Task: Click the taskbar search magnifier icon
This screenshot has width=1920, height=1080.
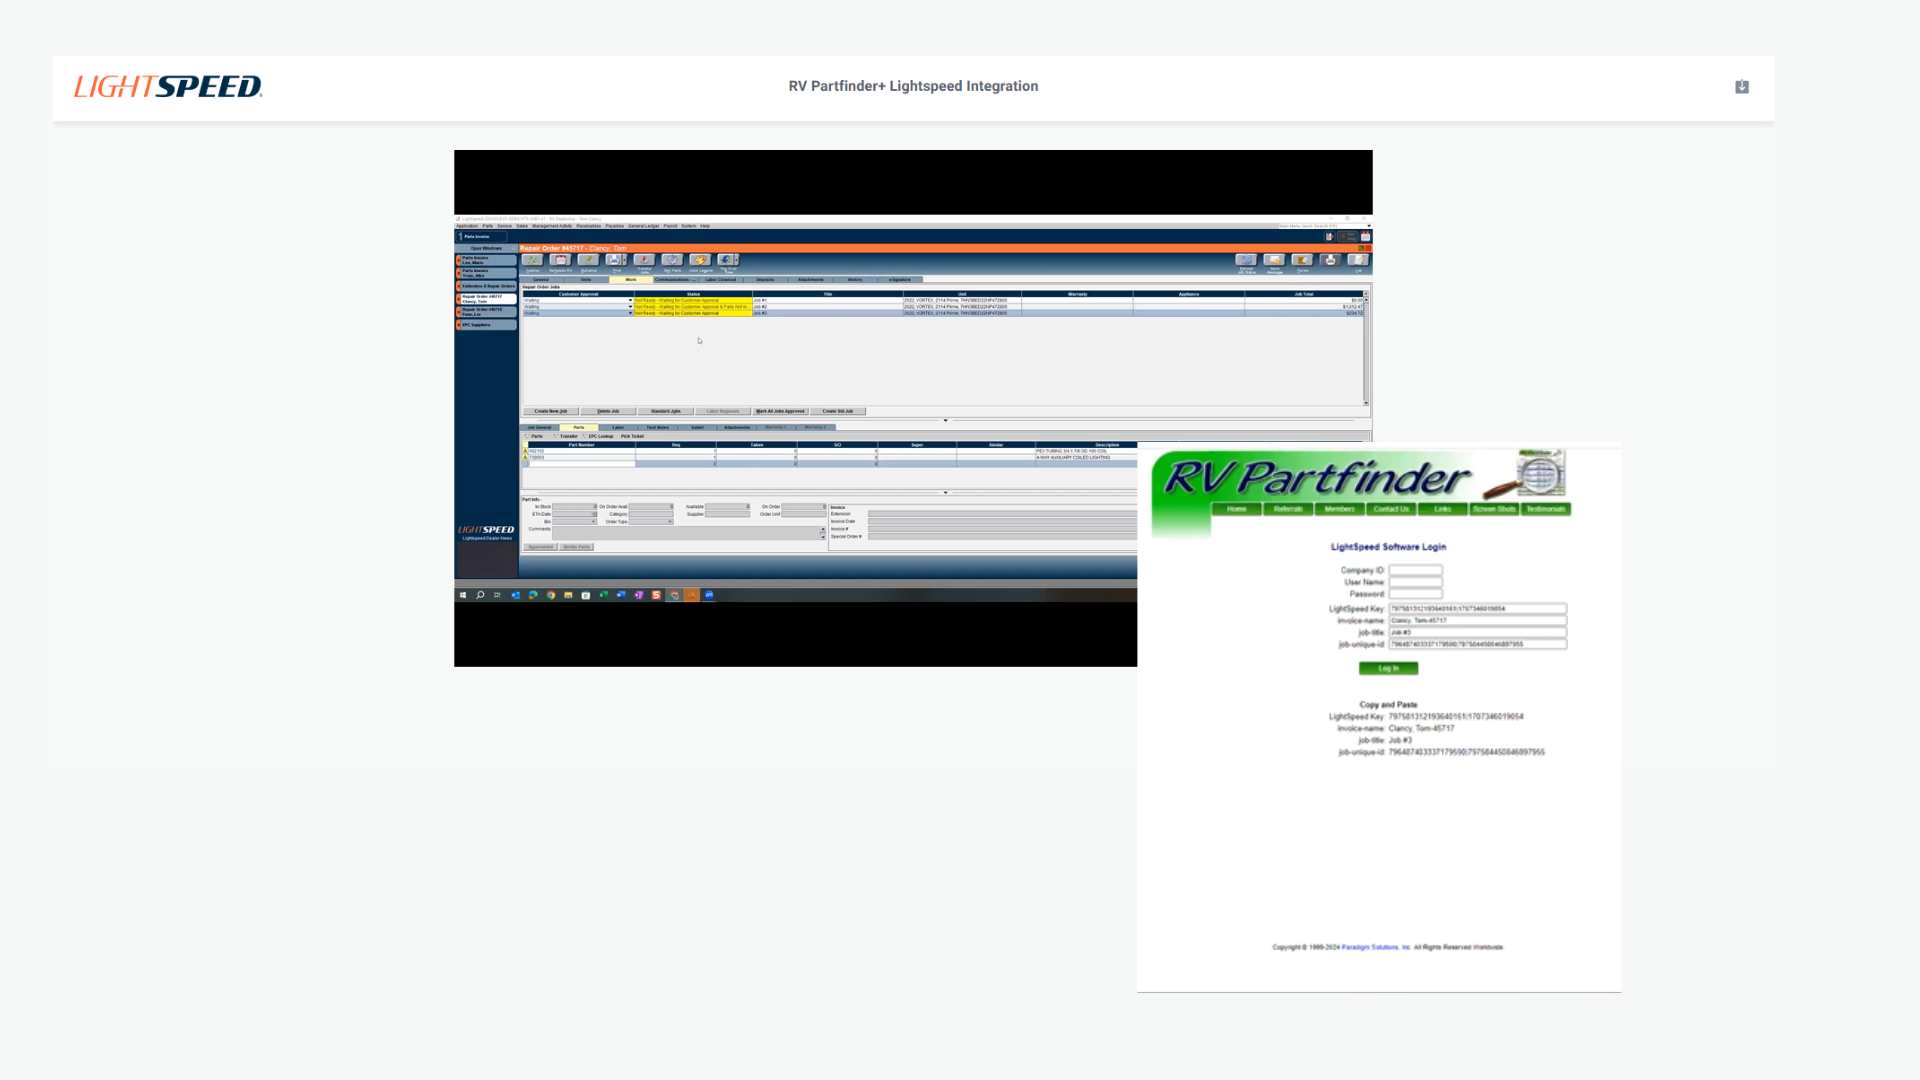Action: click(x=480, y=595)
